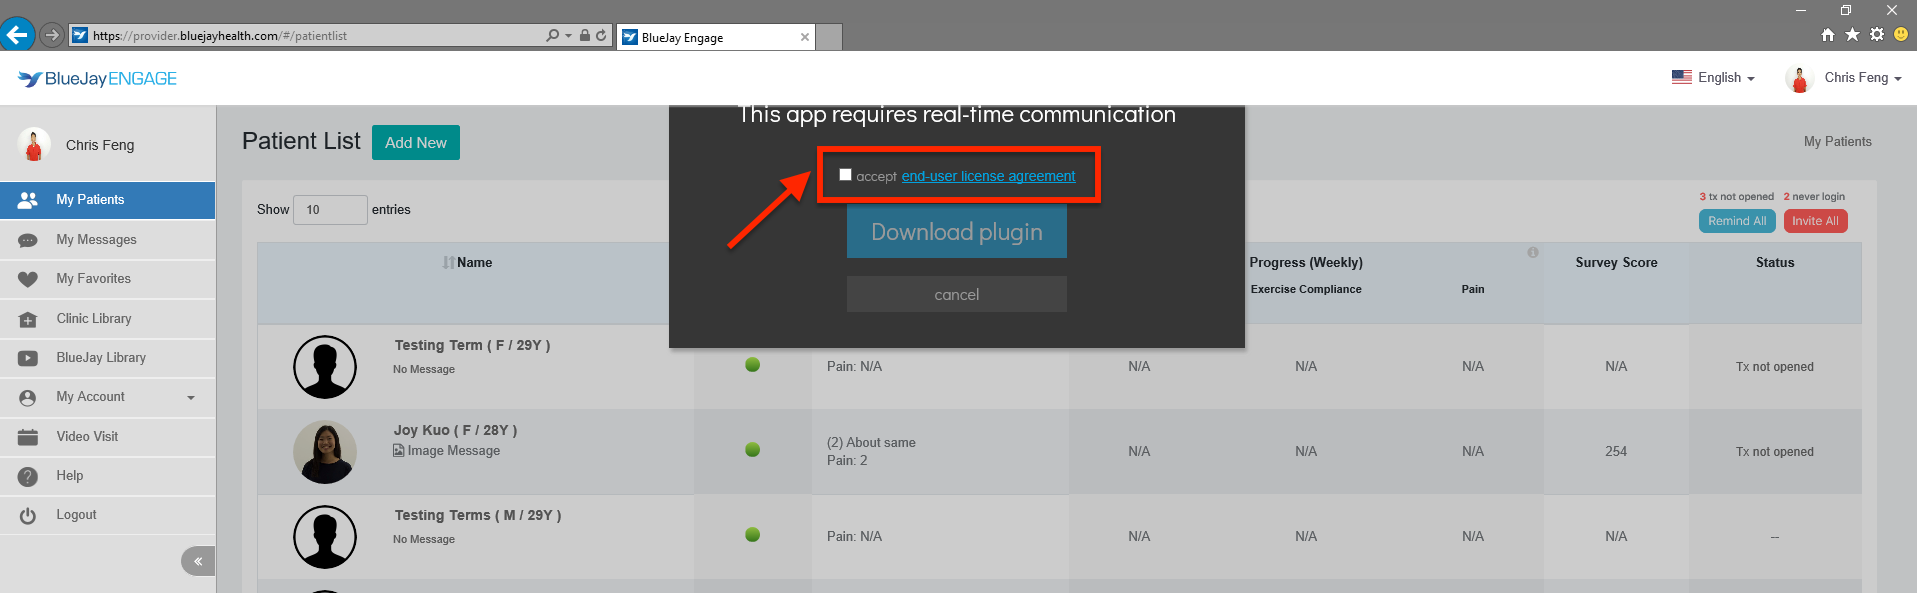Click Testing Term patient avatar
This screenshot has width=1917, height=593.
tap(325, 367)
